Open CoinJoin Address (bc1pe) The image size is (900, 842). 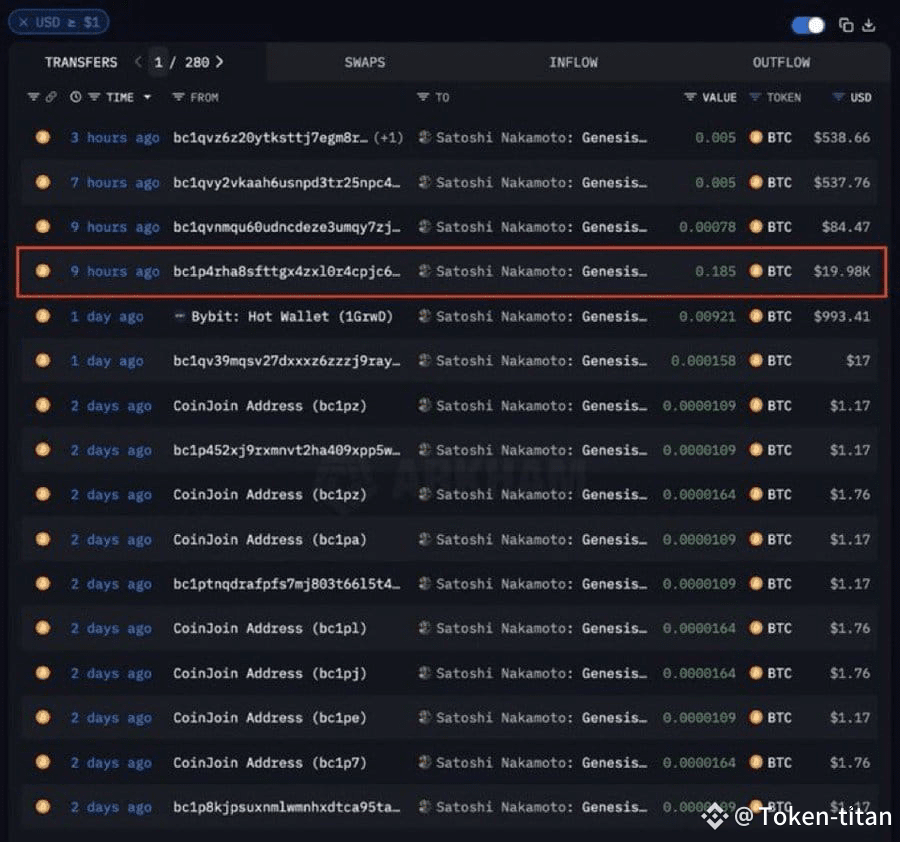(270, 718)
